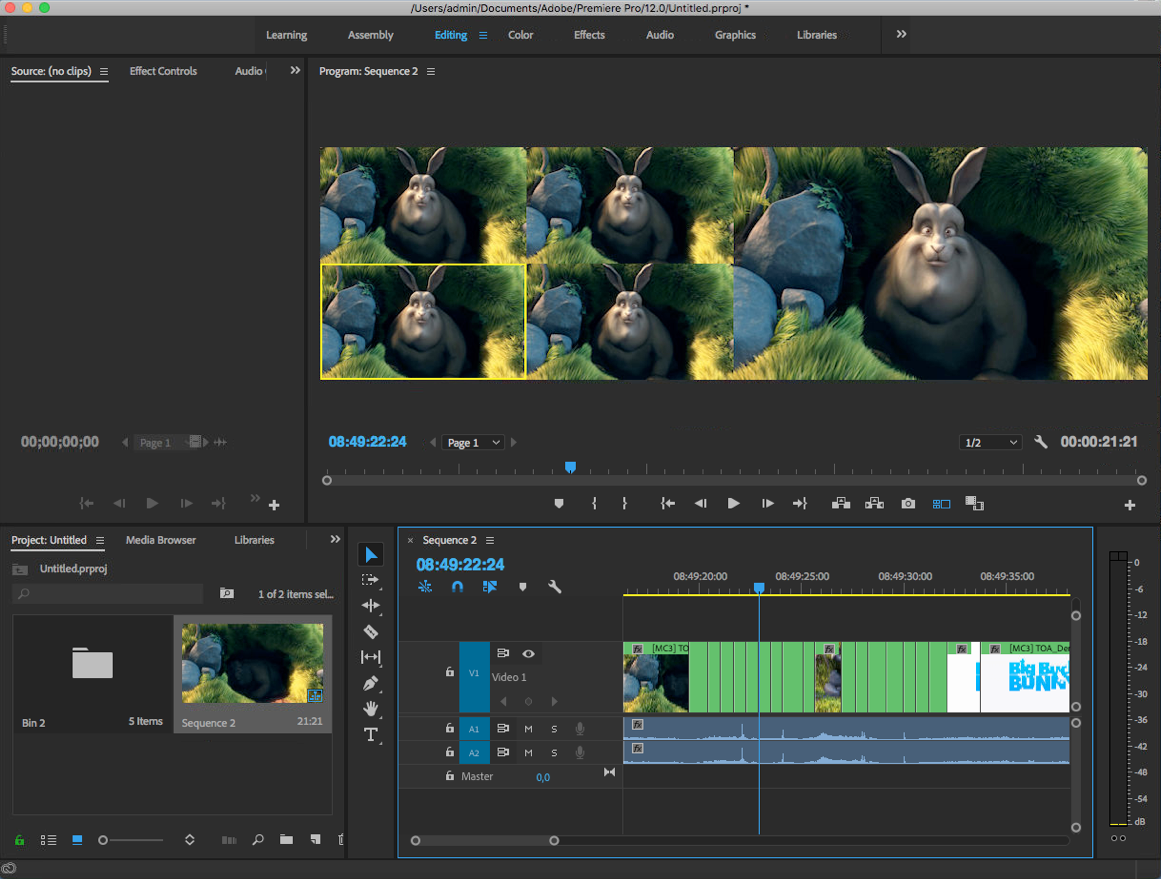The image size is (1161, 879).
Task: Click timeline horizontal zoom scroll bar
Action: [x=485, y=840]
